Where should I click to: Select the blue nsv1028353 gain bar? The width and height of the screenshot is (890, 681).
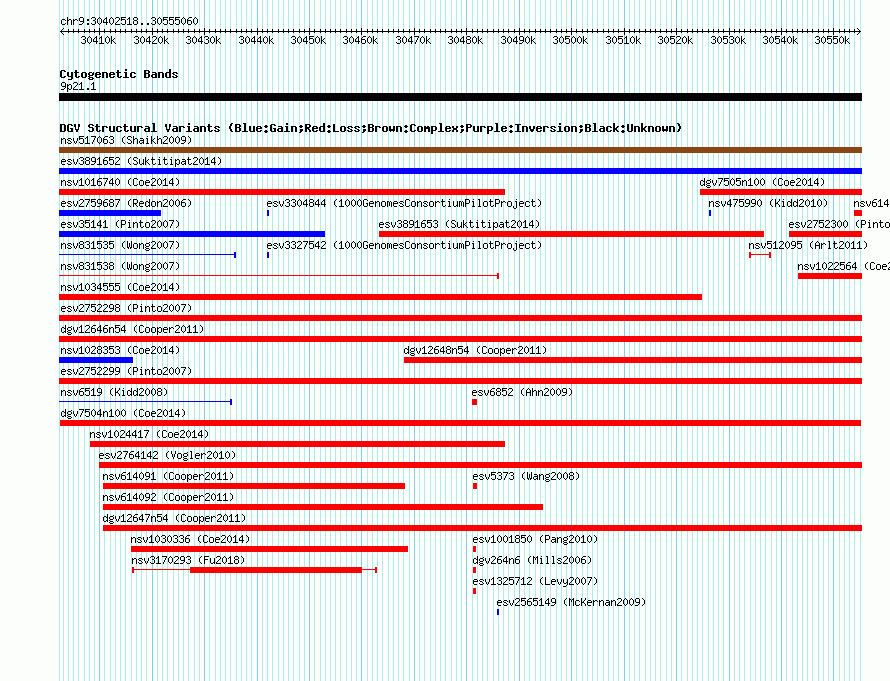coord(96,360)
